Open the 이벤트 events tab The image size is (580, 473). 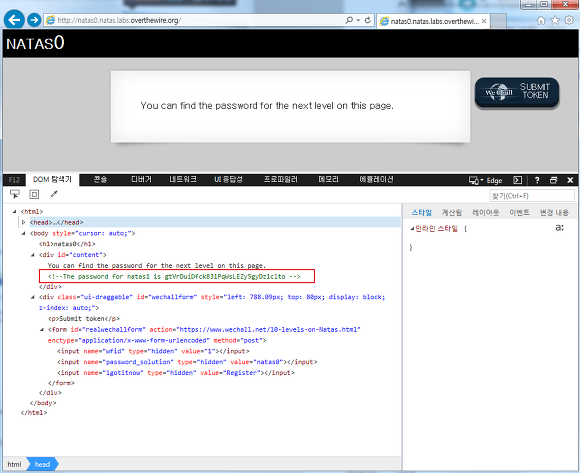(519, 212)
